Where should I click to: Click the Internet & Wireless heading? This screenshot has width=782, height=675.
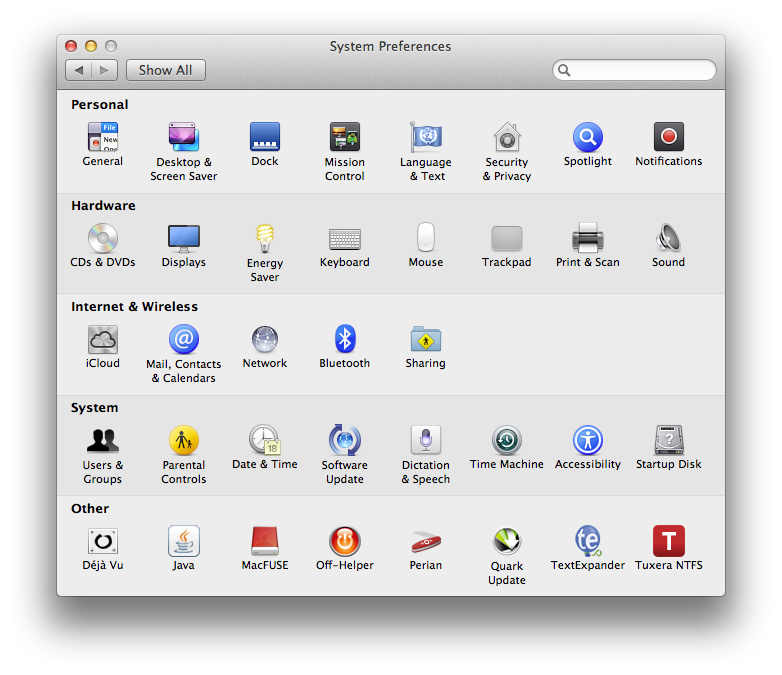click(135, 306)
